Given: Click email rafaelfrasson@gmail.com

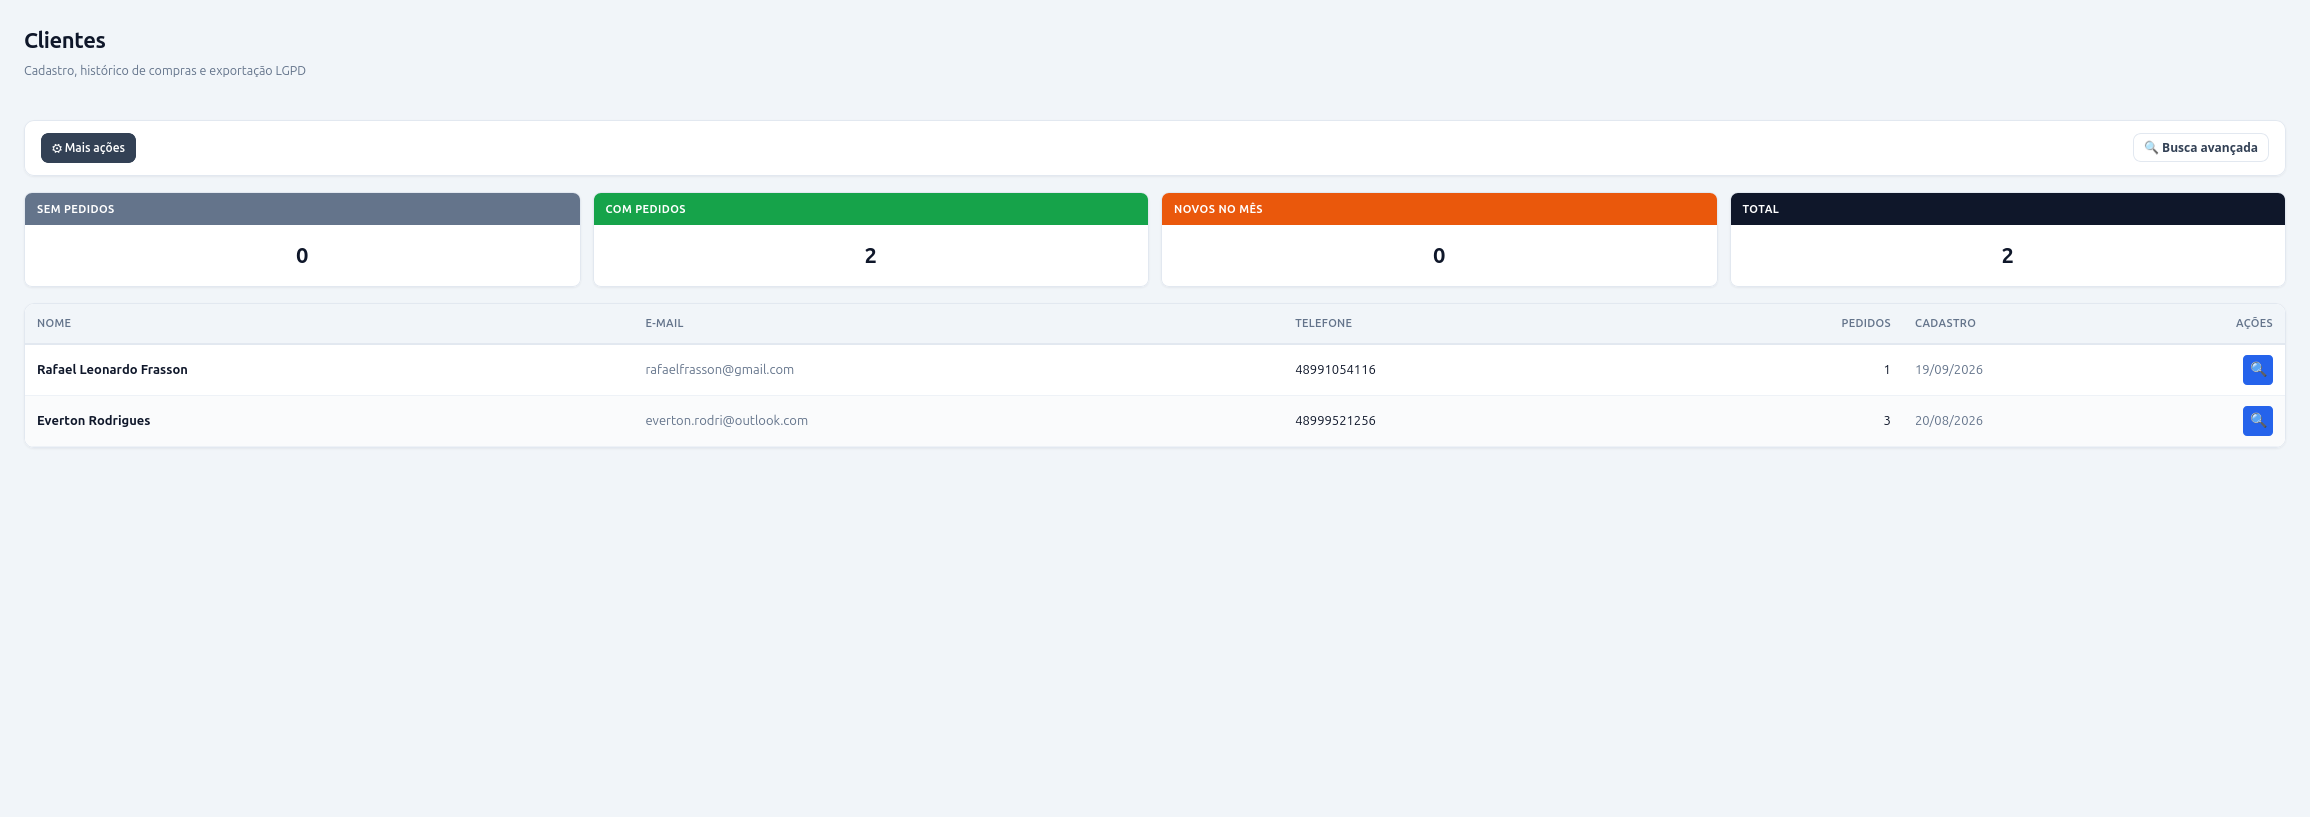Looking at the screenshot, I should point(719,370).
